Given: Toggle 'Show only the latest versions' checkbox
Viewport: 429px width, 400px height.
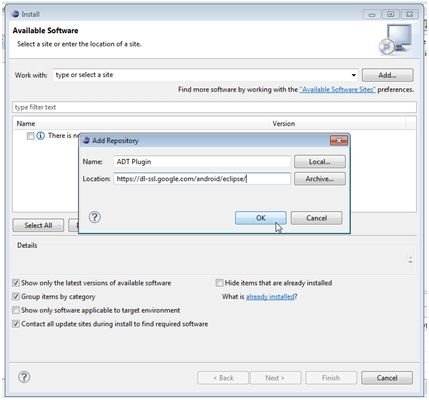Looking at the screenshot, I should click(16, 283).
